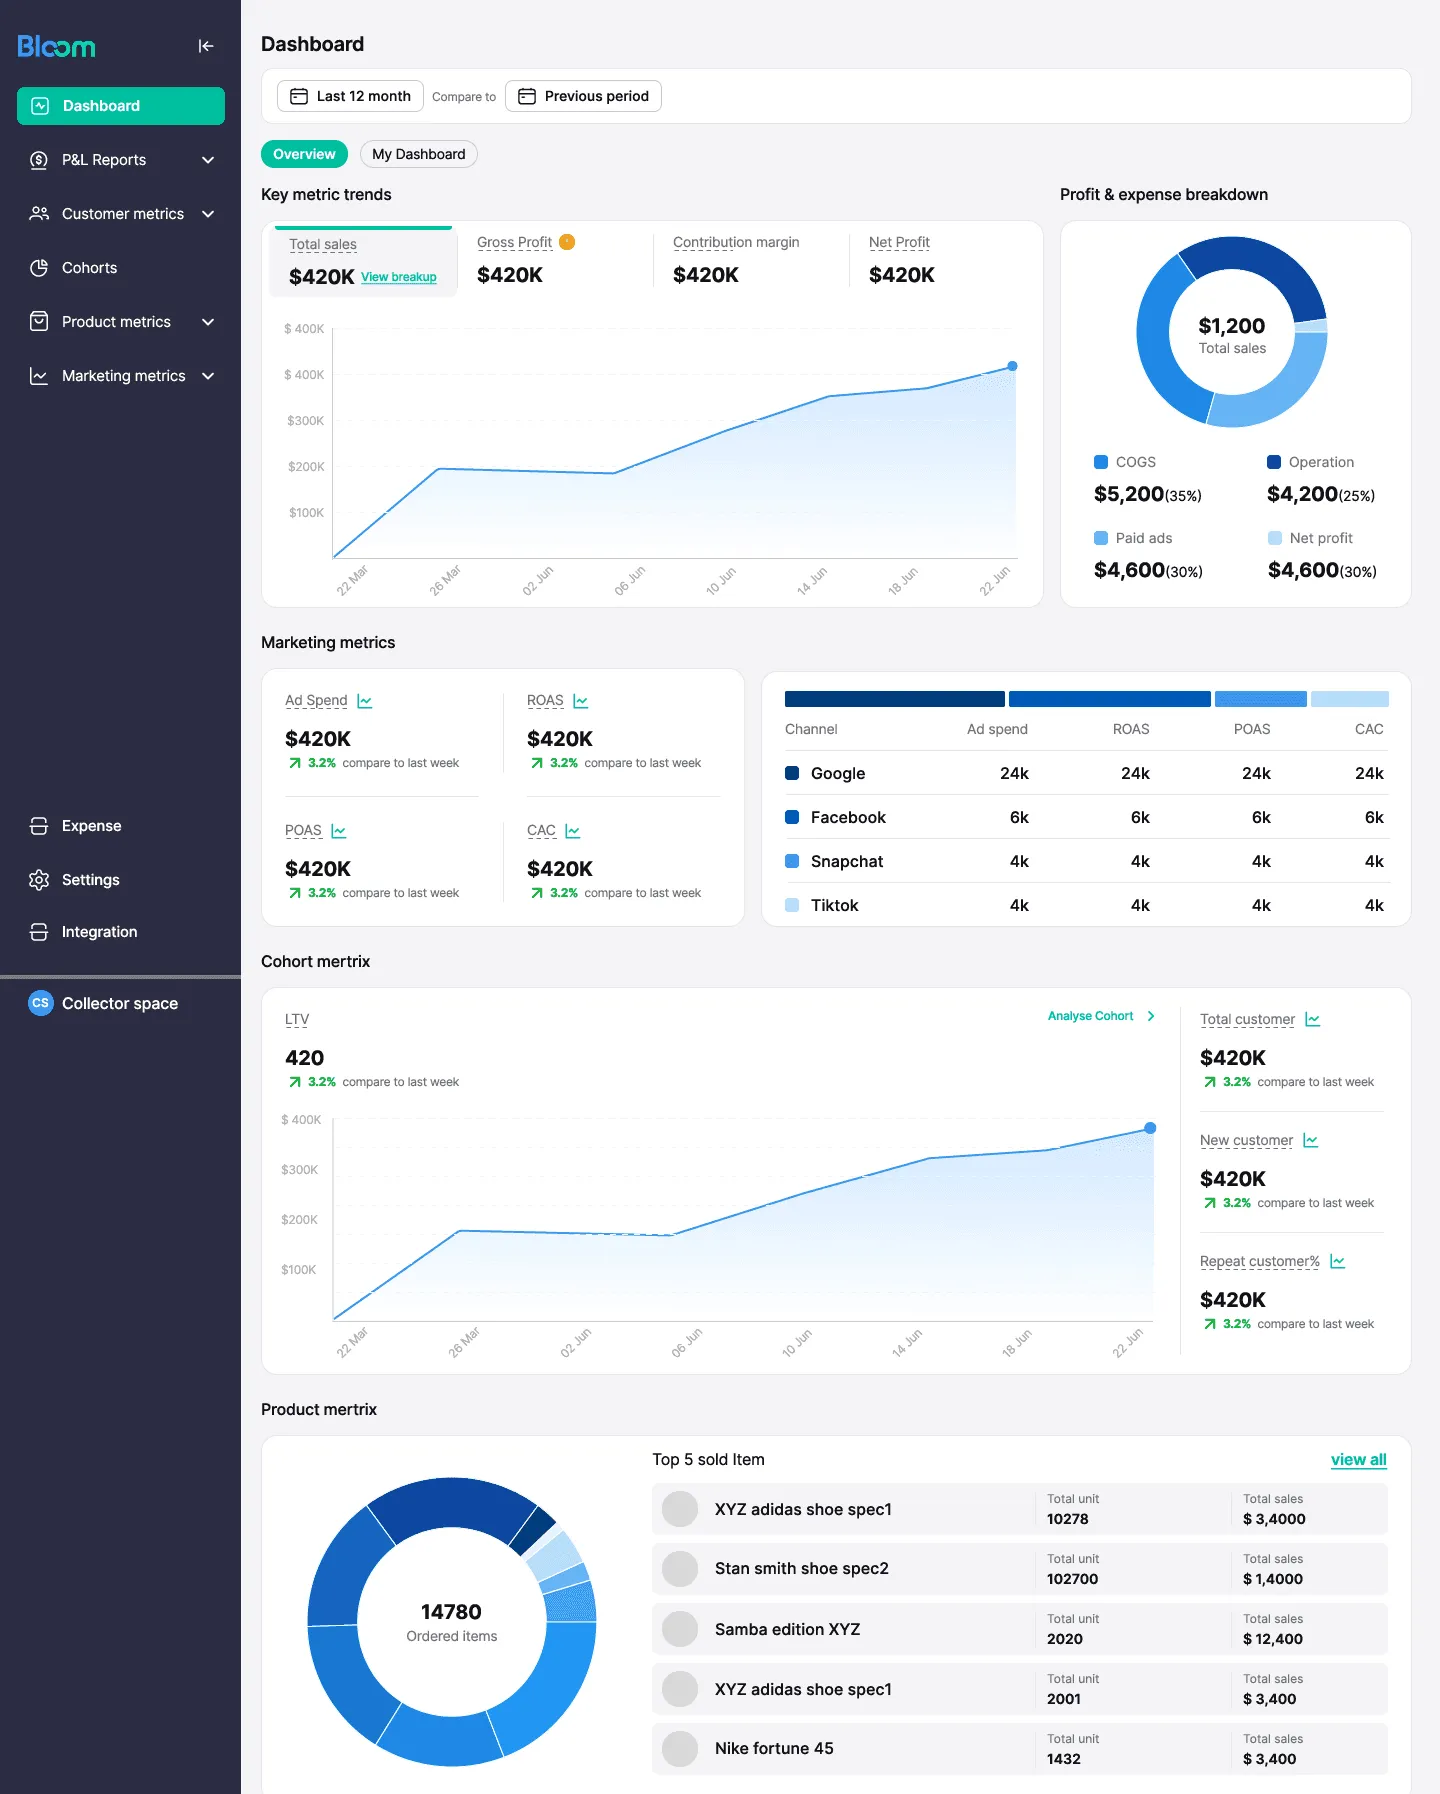
Task: Click the calendar icon in Previous period
Action: coord(527,96)
